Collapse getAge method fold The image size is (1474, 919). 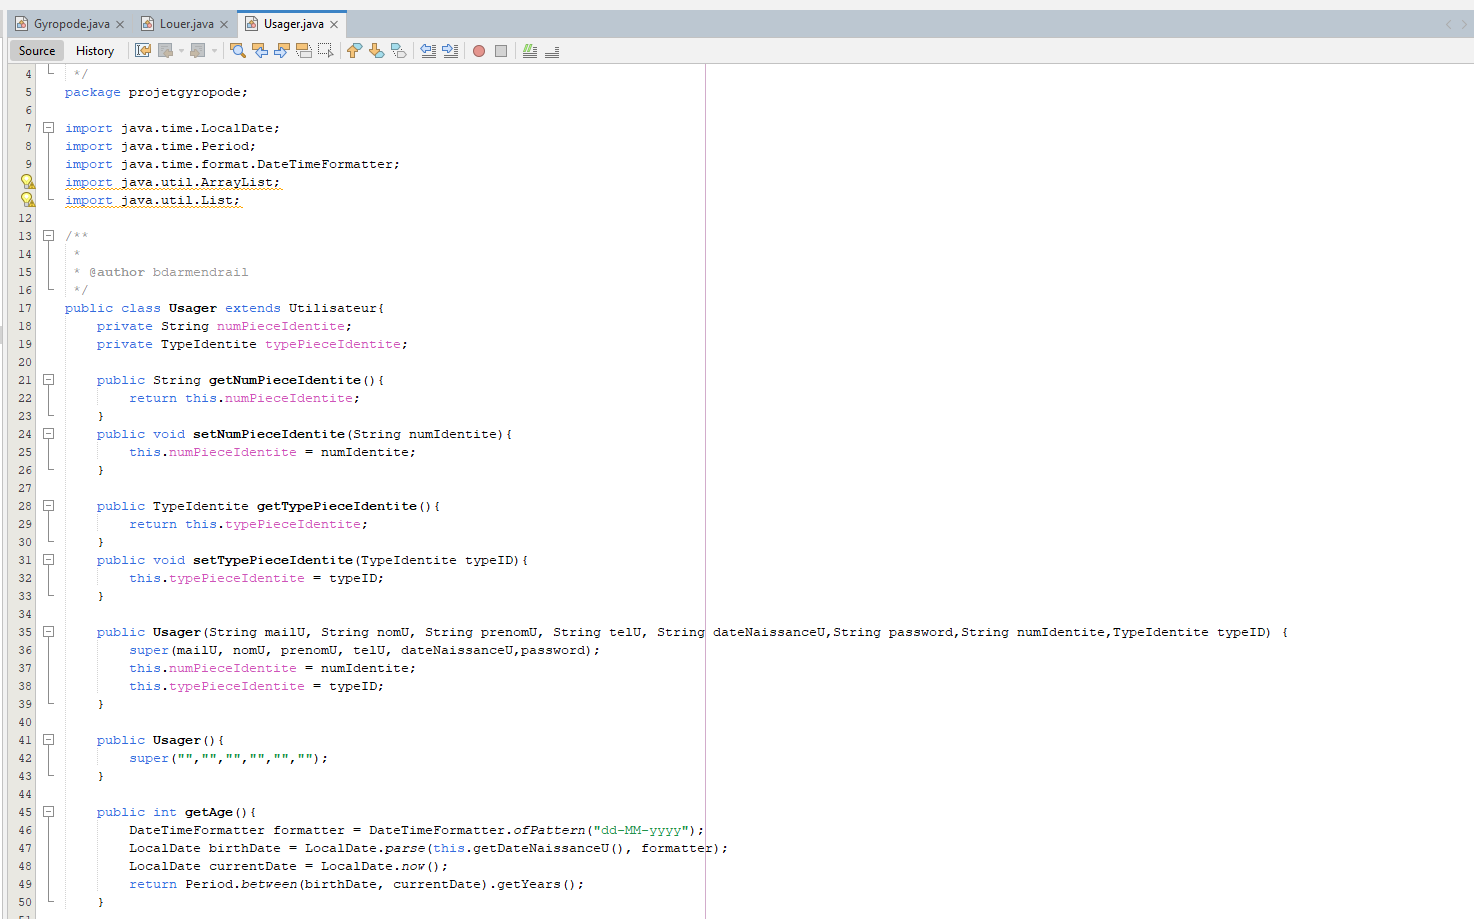click(x=48, y=812)
